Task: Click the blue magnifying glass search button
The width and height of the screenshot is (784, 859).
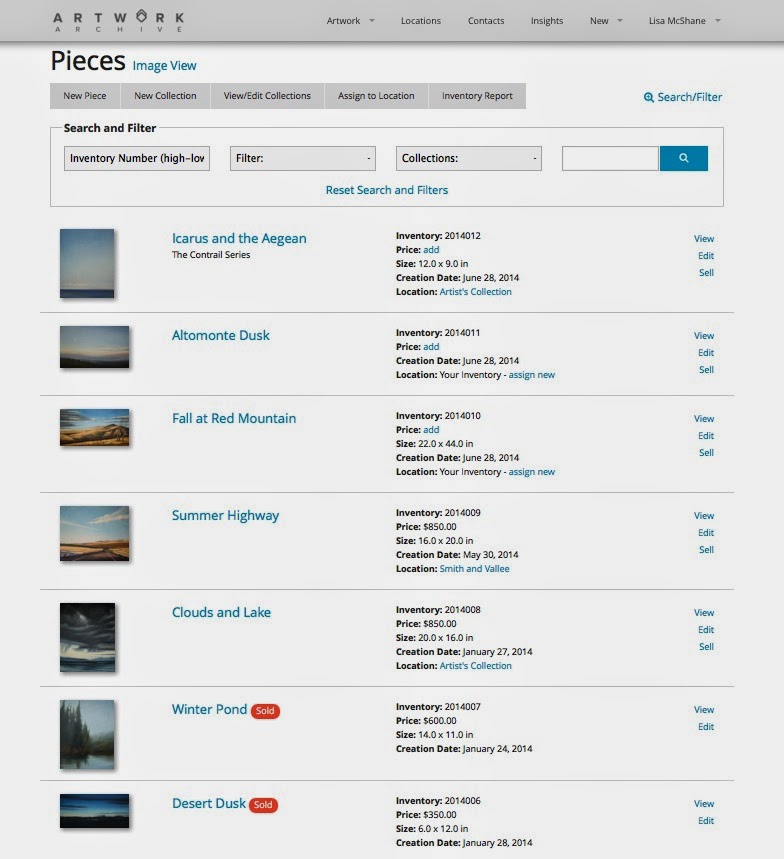Action: tap(684, 158)
